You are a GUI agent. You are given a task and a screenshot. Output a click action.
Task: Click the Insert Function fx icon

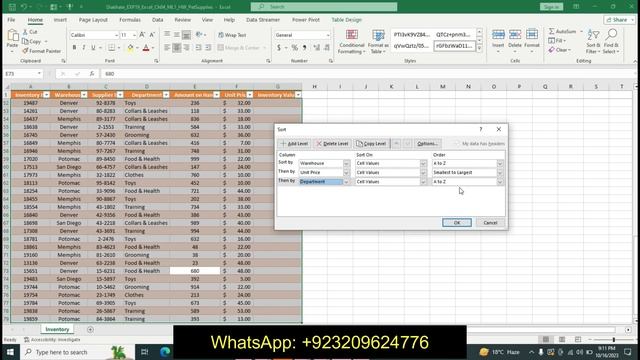click(x=92, y=74)
